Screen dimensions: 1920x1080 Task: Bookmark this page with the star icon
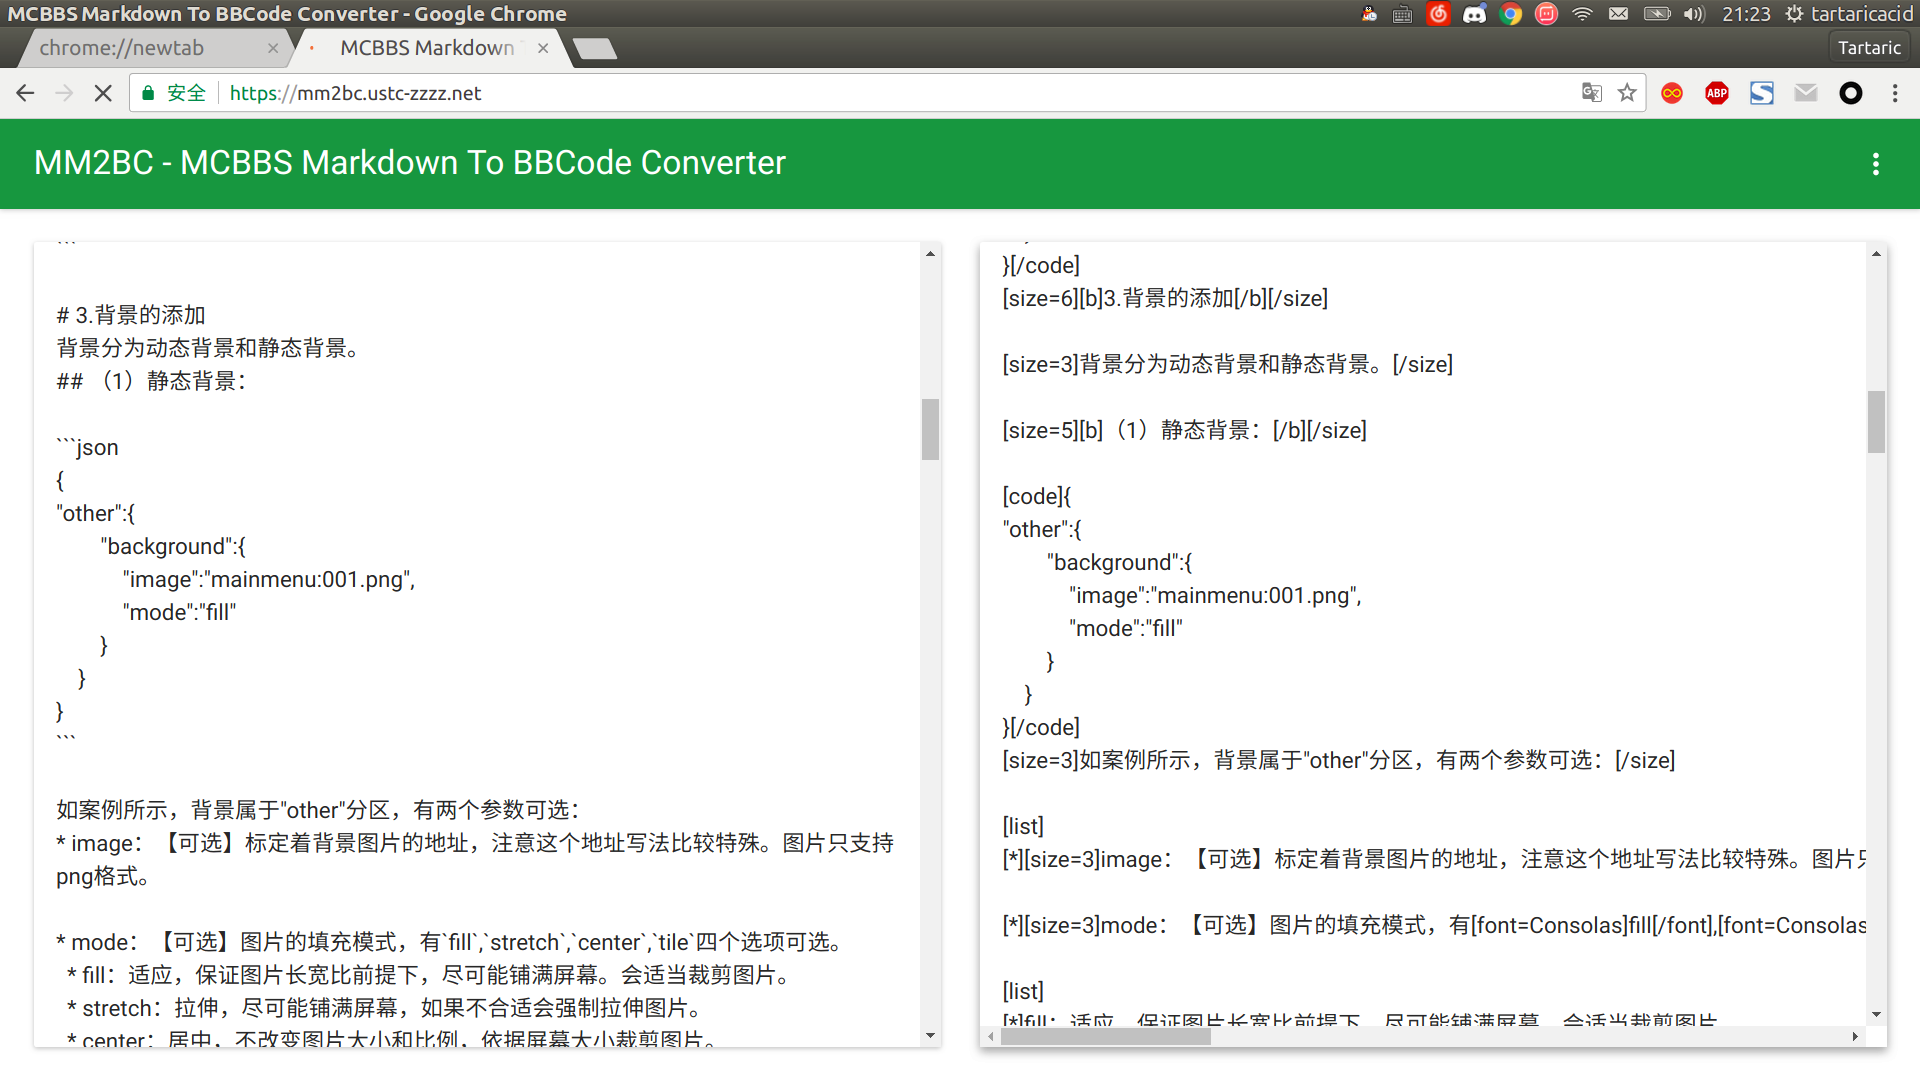(x=1628, y=93)
